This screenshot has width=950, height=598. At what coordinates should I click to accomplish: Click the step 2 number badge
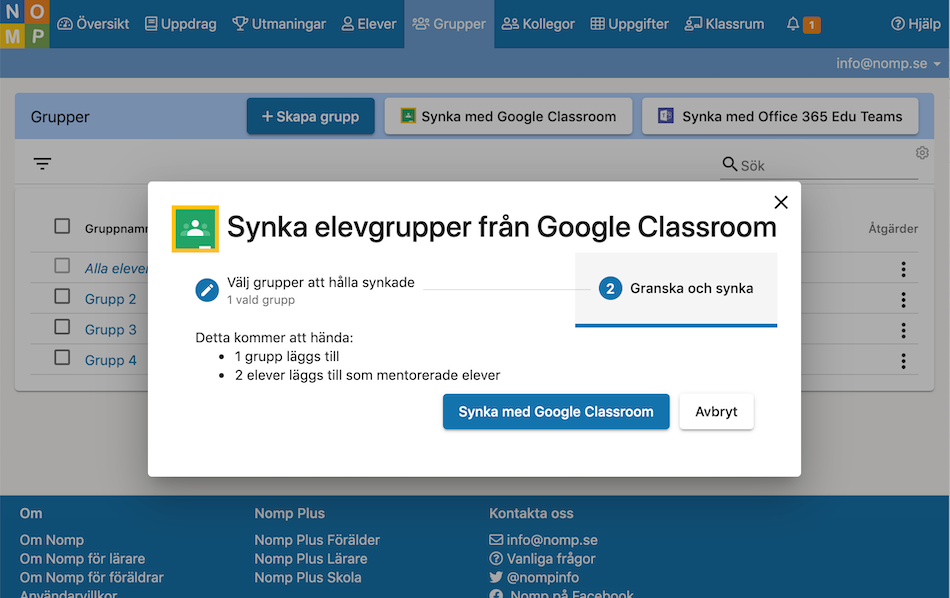coord(610,288)
